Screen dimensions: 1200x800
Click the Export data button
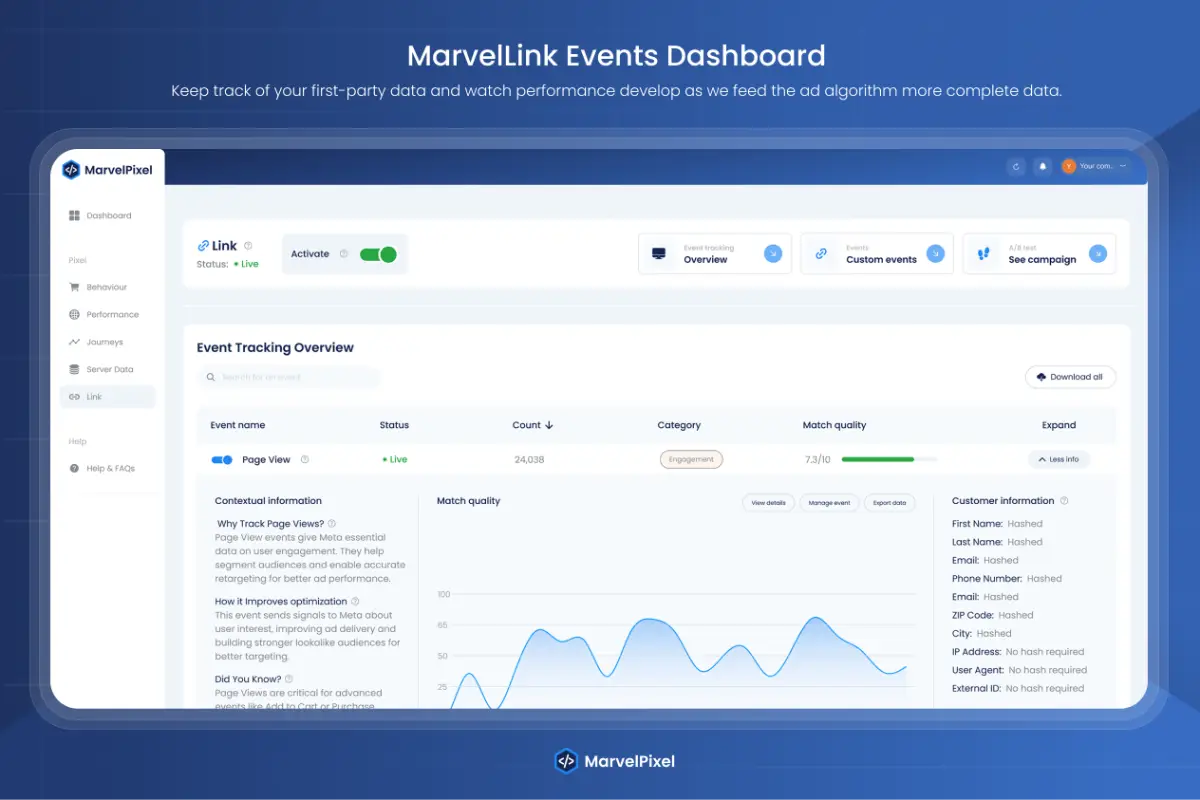(x=889, y=503)
